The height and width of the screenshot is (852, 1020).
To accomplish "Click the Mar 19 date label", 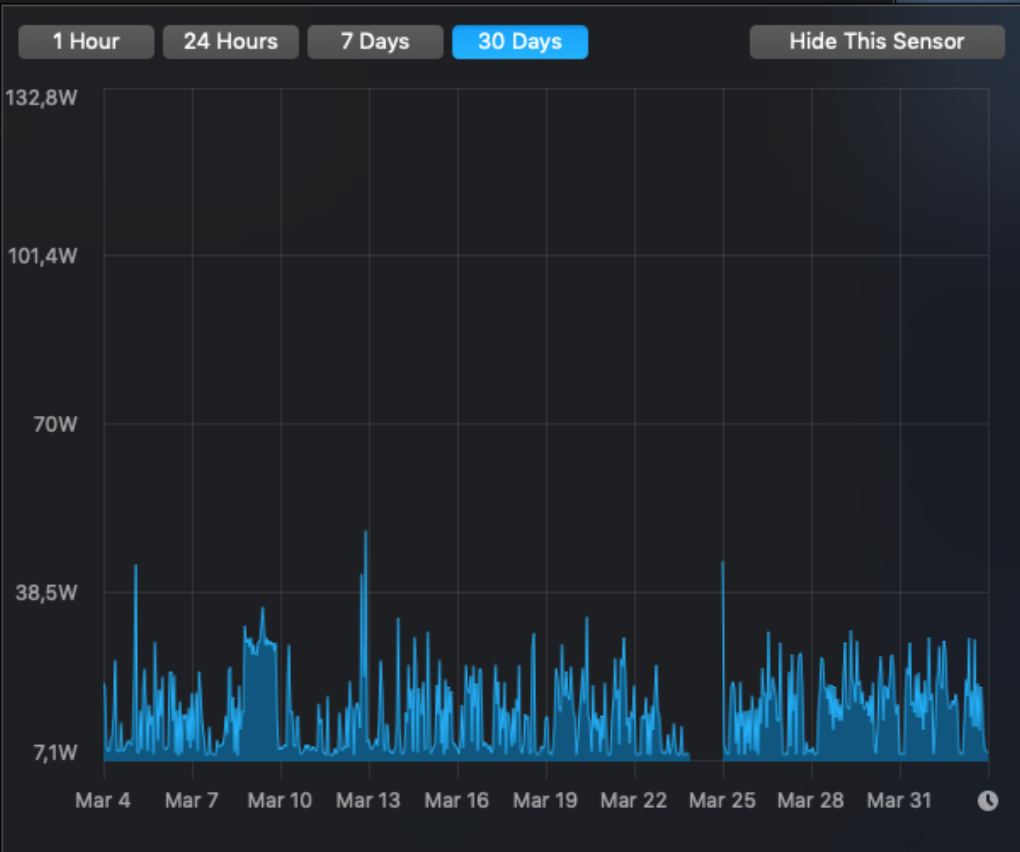I will 545,801.
